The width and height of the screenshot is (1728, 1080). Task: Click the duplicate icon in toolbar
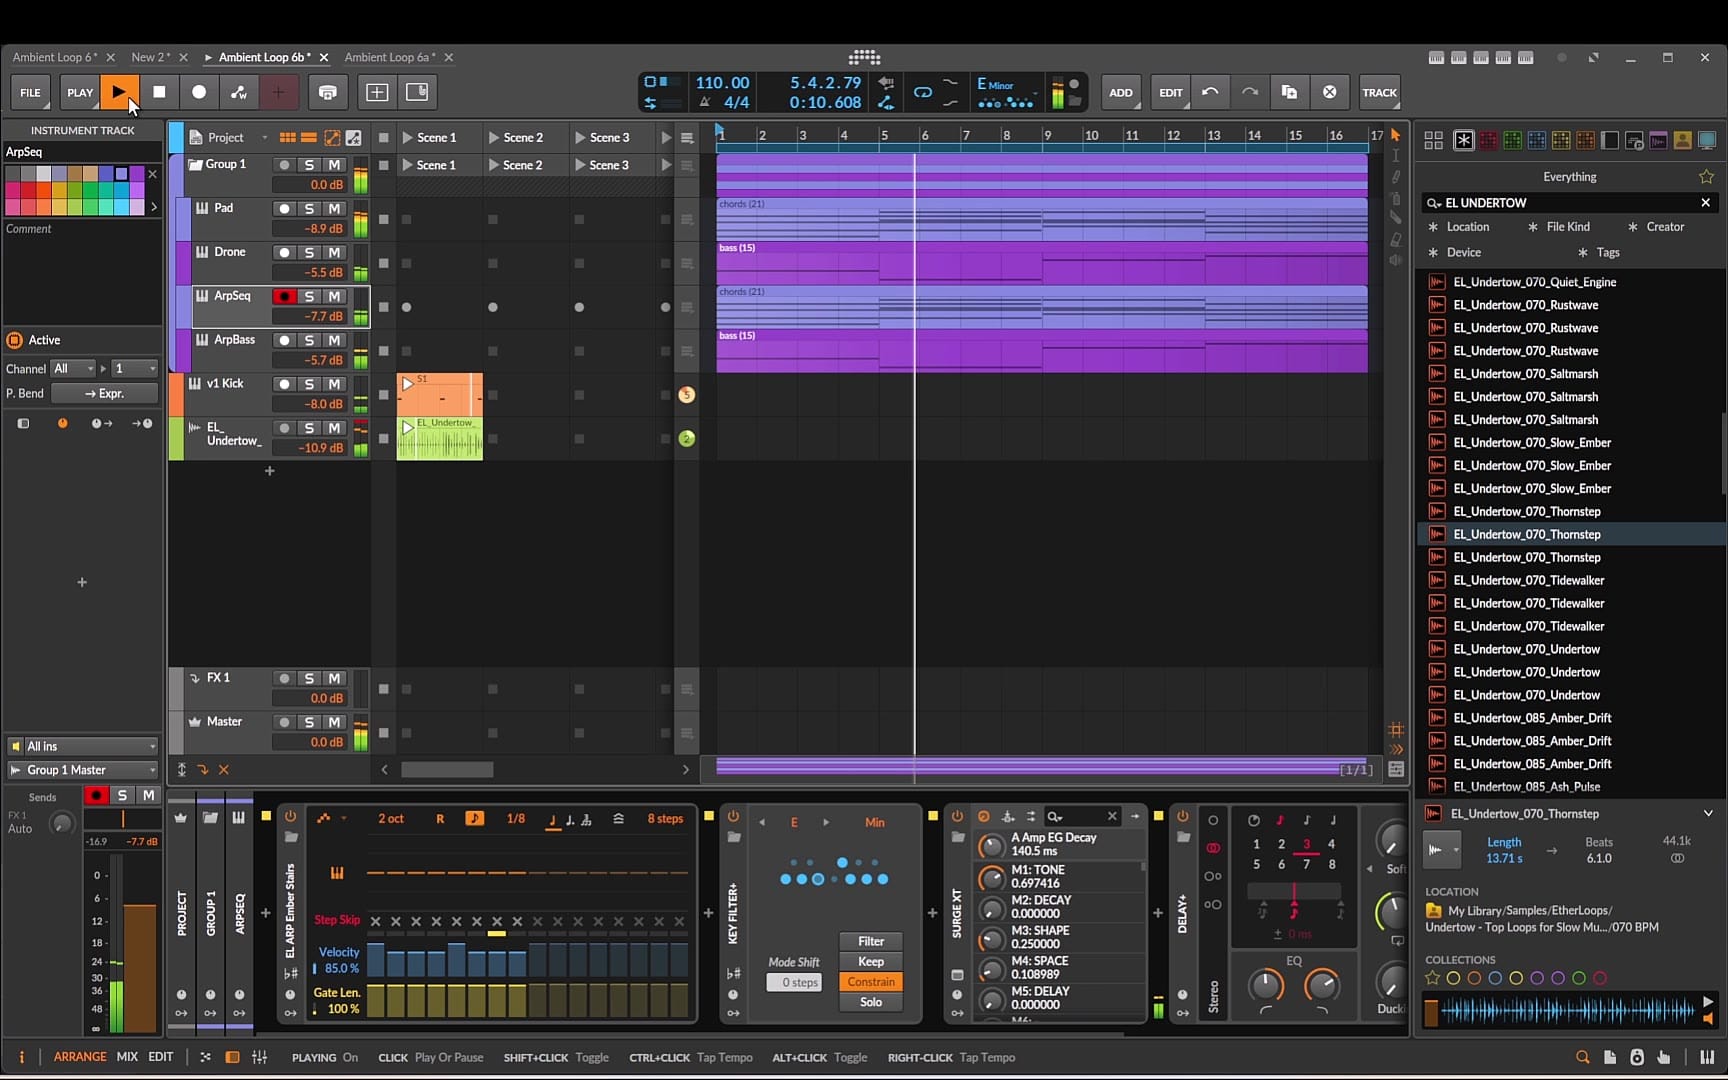pos(1290,92)
